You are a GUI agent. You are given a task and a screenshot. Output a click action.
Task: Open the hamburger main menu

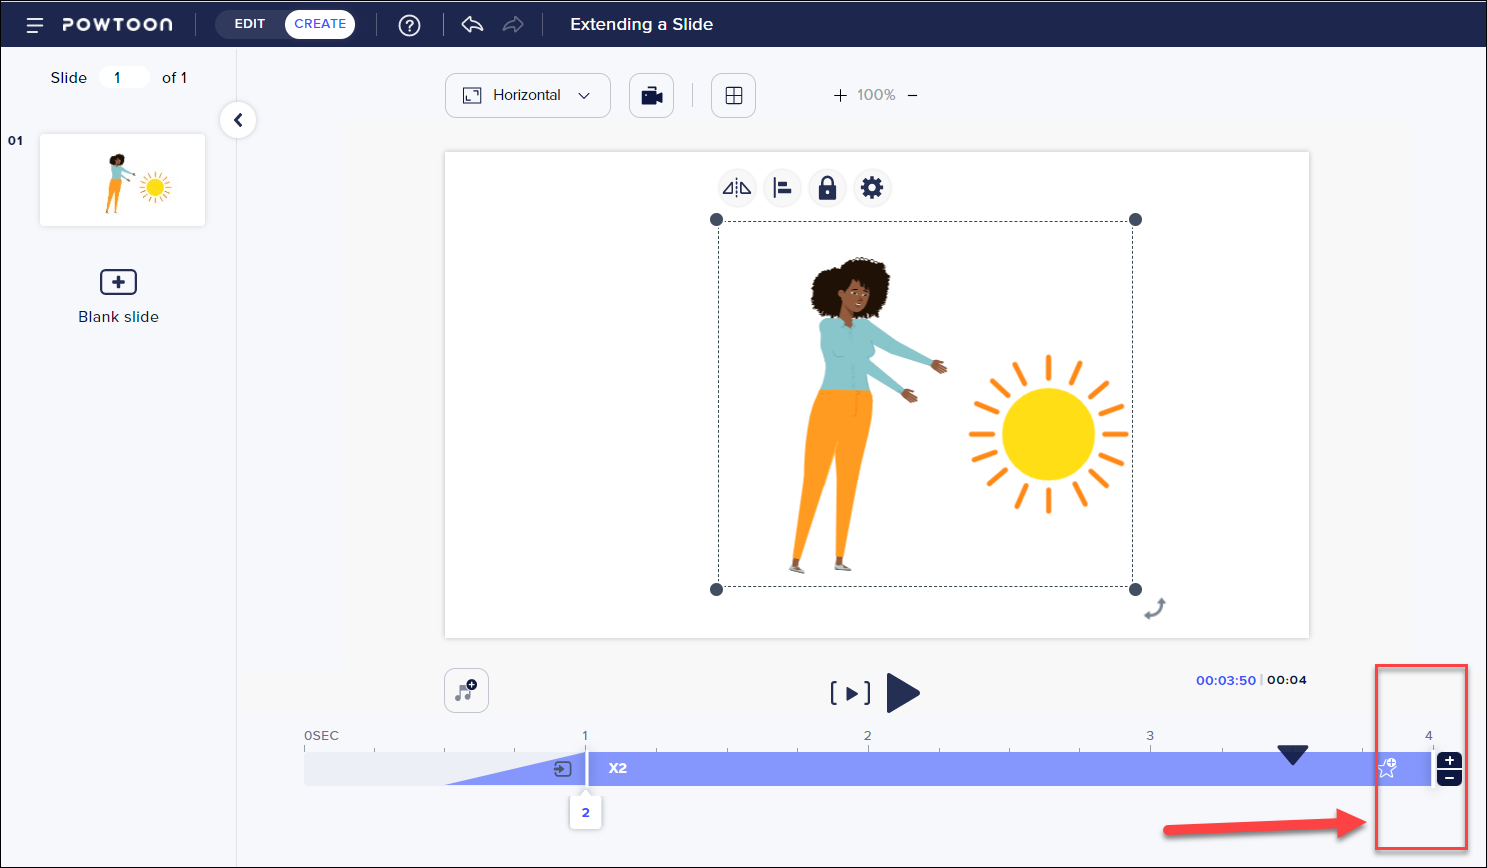(x=35, y=25)
